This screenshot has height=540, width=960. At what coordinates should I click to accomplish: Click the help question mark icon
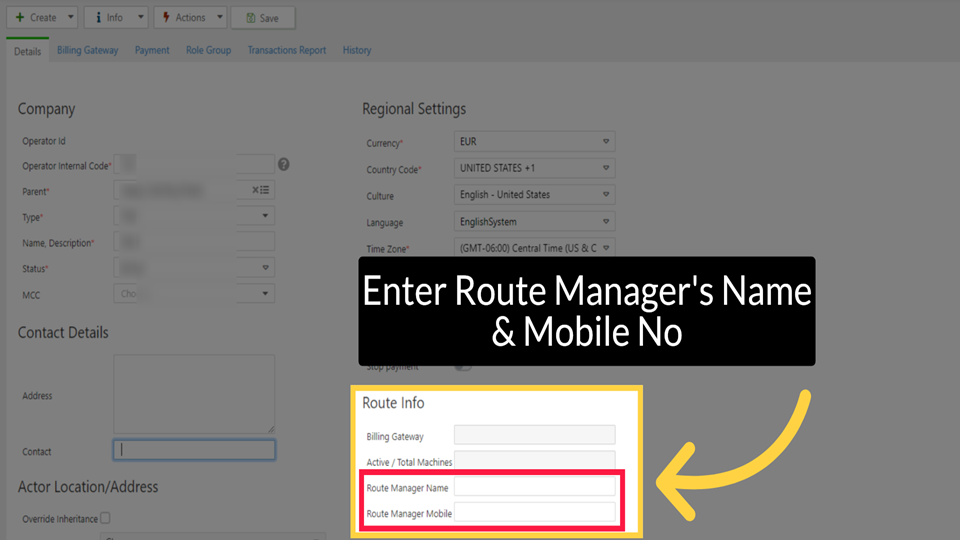click(x=284, y=164)
